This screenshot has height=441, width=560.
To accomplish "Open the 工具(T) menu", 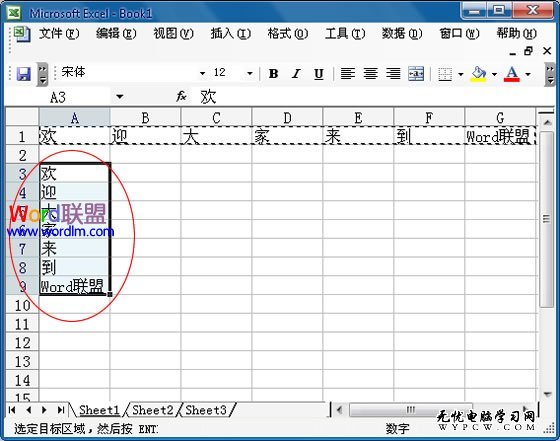I will pyautogui.click(x=345, y=34).
